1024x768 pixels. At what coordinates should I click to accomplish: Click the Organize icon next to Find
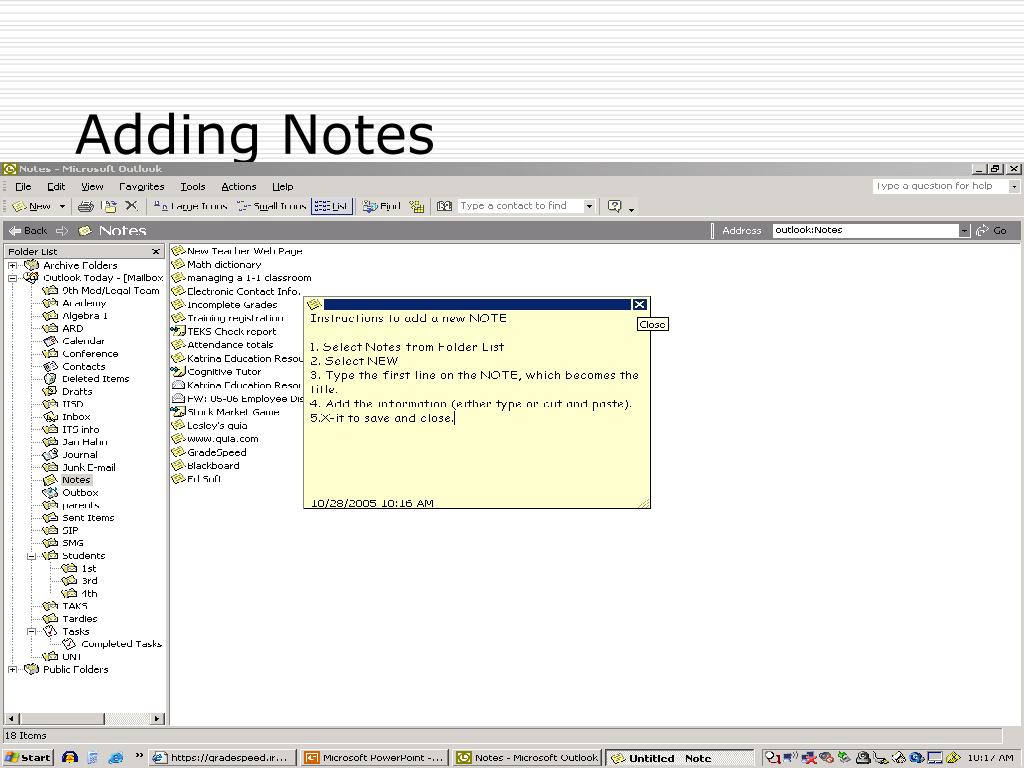click(417, 206)
